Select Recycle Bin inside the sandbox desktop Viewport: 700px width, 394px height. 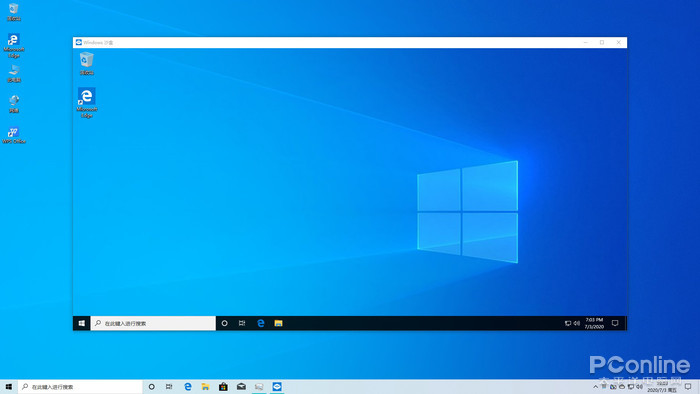[x=87, y=63]
